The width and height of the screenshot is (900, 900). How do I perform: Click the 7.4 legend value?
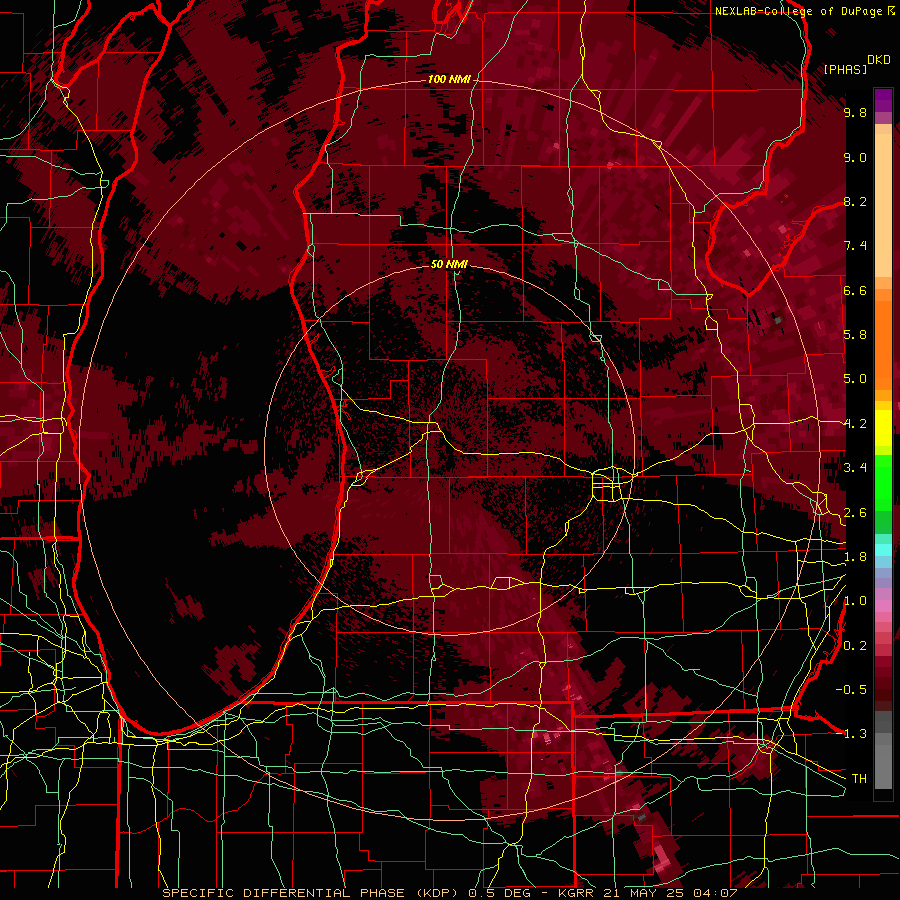(855, 246)
